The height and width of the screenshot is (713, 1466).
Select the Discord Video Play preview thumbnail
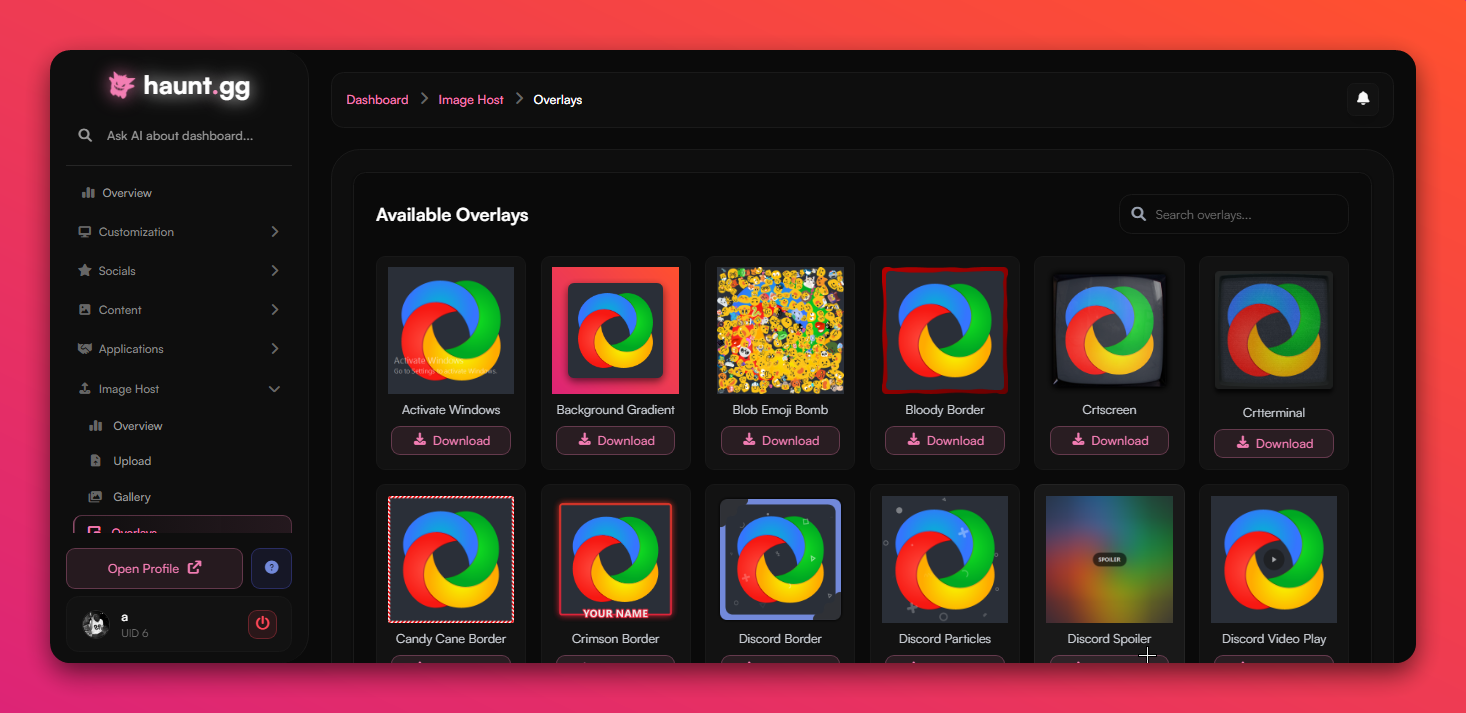point(1274,559)
